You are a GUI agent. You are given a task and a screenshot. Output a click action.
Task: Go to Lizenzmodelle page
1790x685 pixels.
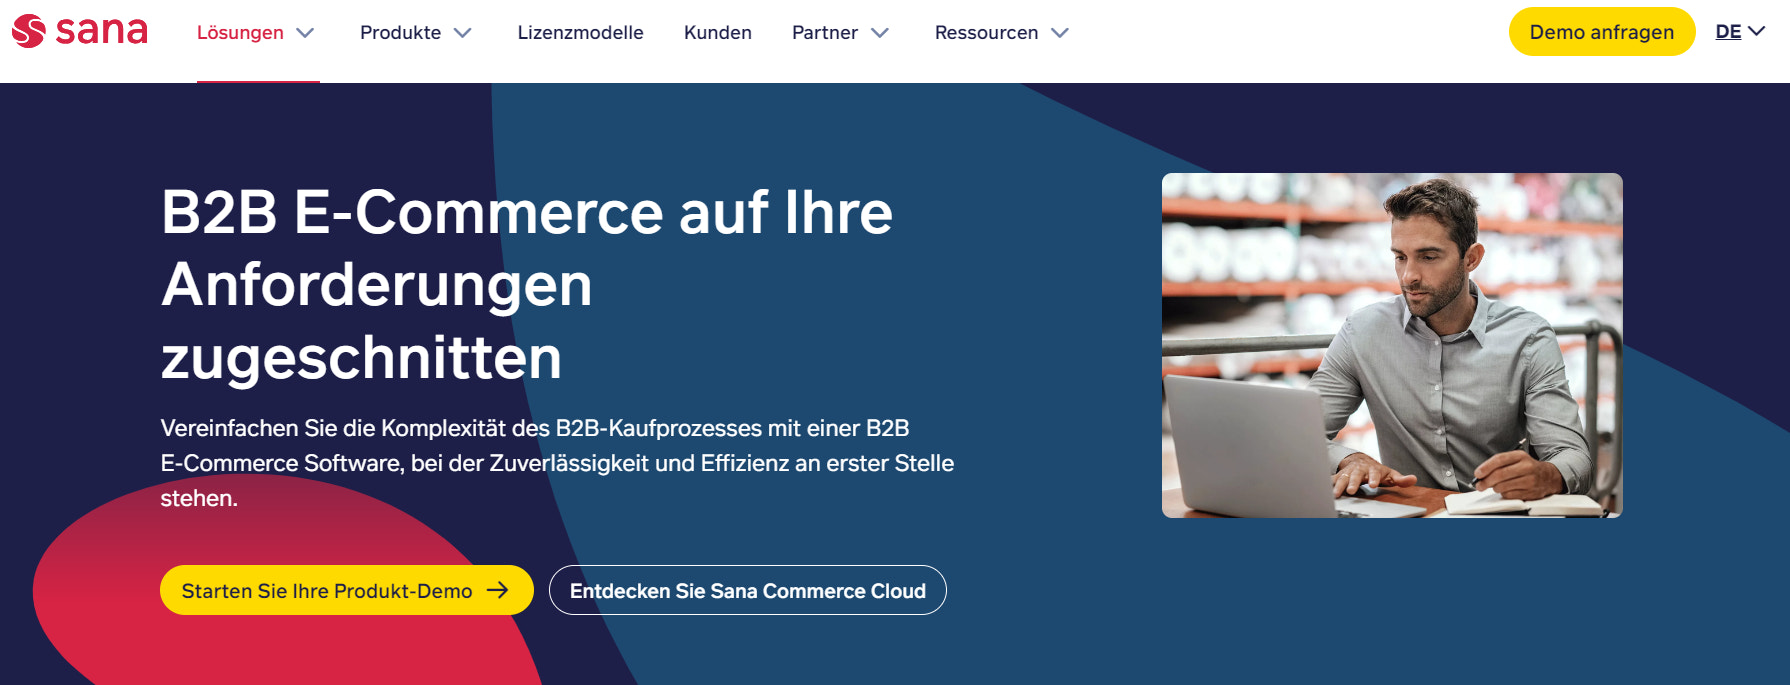coord(580,33)
